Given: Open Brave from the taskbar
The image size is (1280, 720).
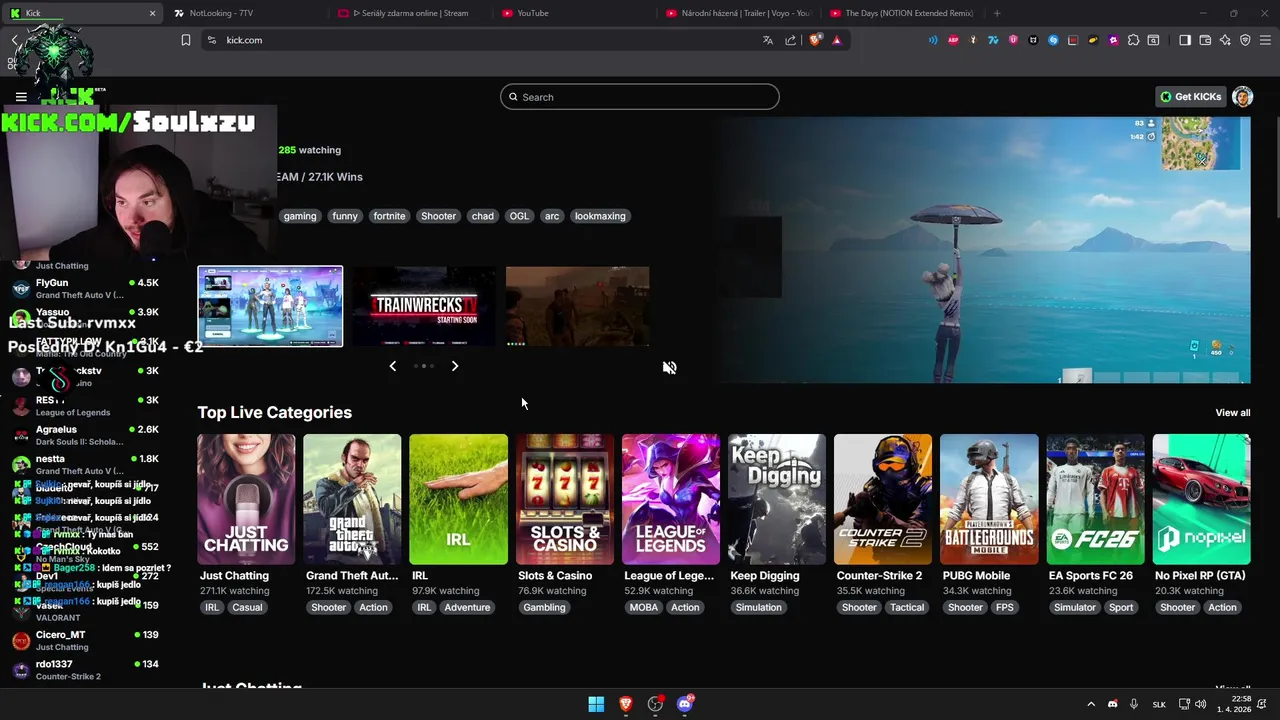Looking at the screenshot, I should (x=626, y=704).
